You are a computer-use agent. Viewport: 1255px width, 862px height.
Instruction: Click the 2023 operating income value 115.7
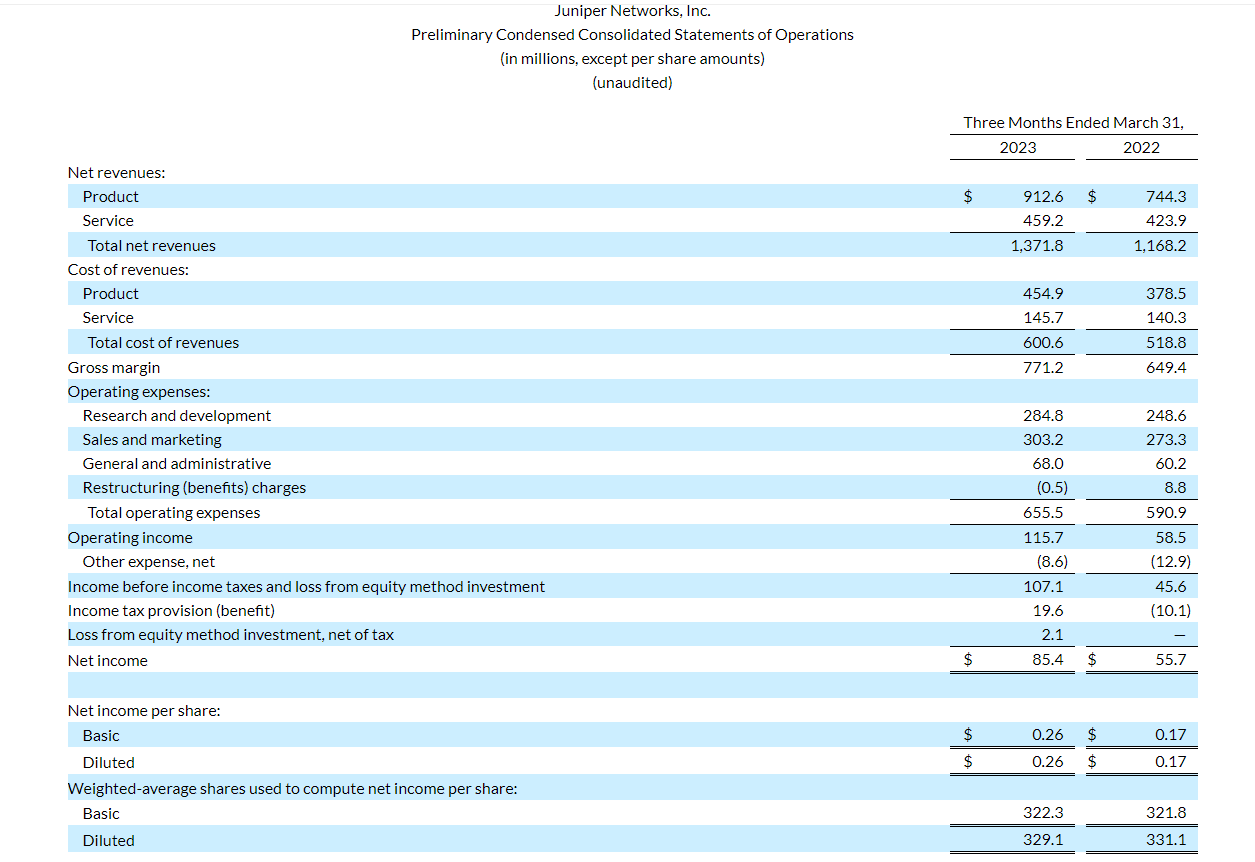pyautogui.click(x=1043, y=537)
